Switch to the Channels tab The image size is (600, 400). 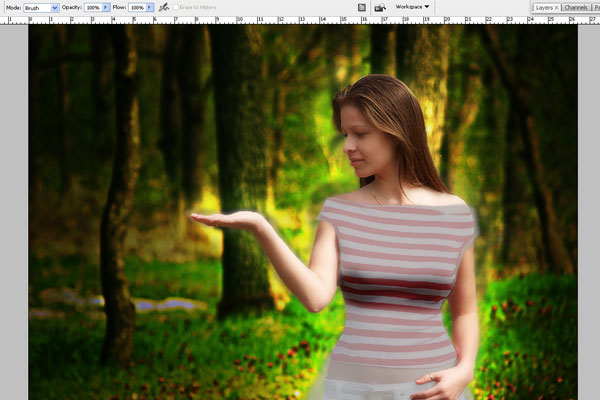pyautogui.click(x=575, y=7)
